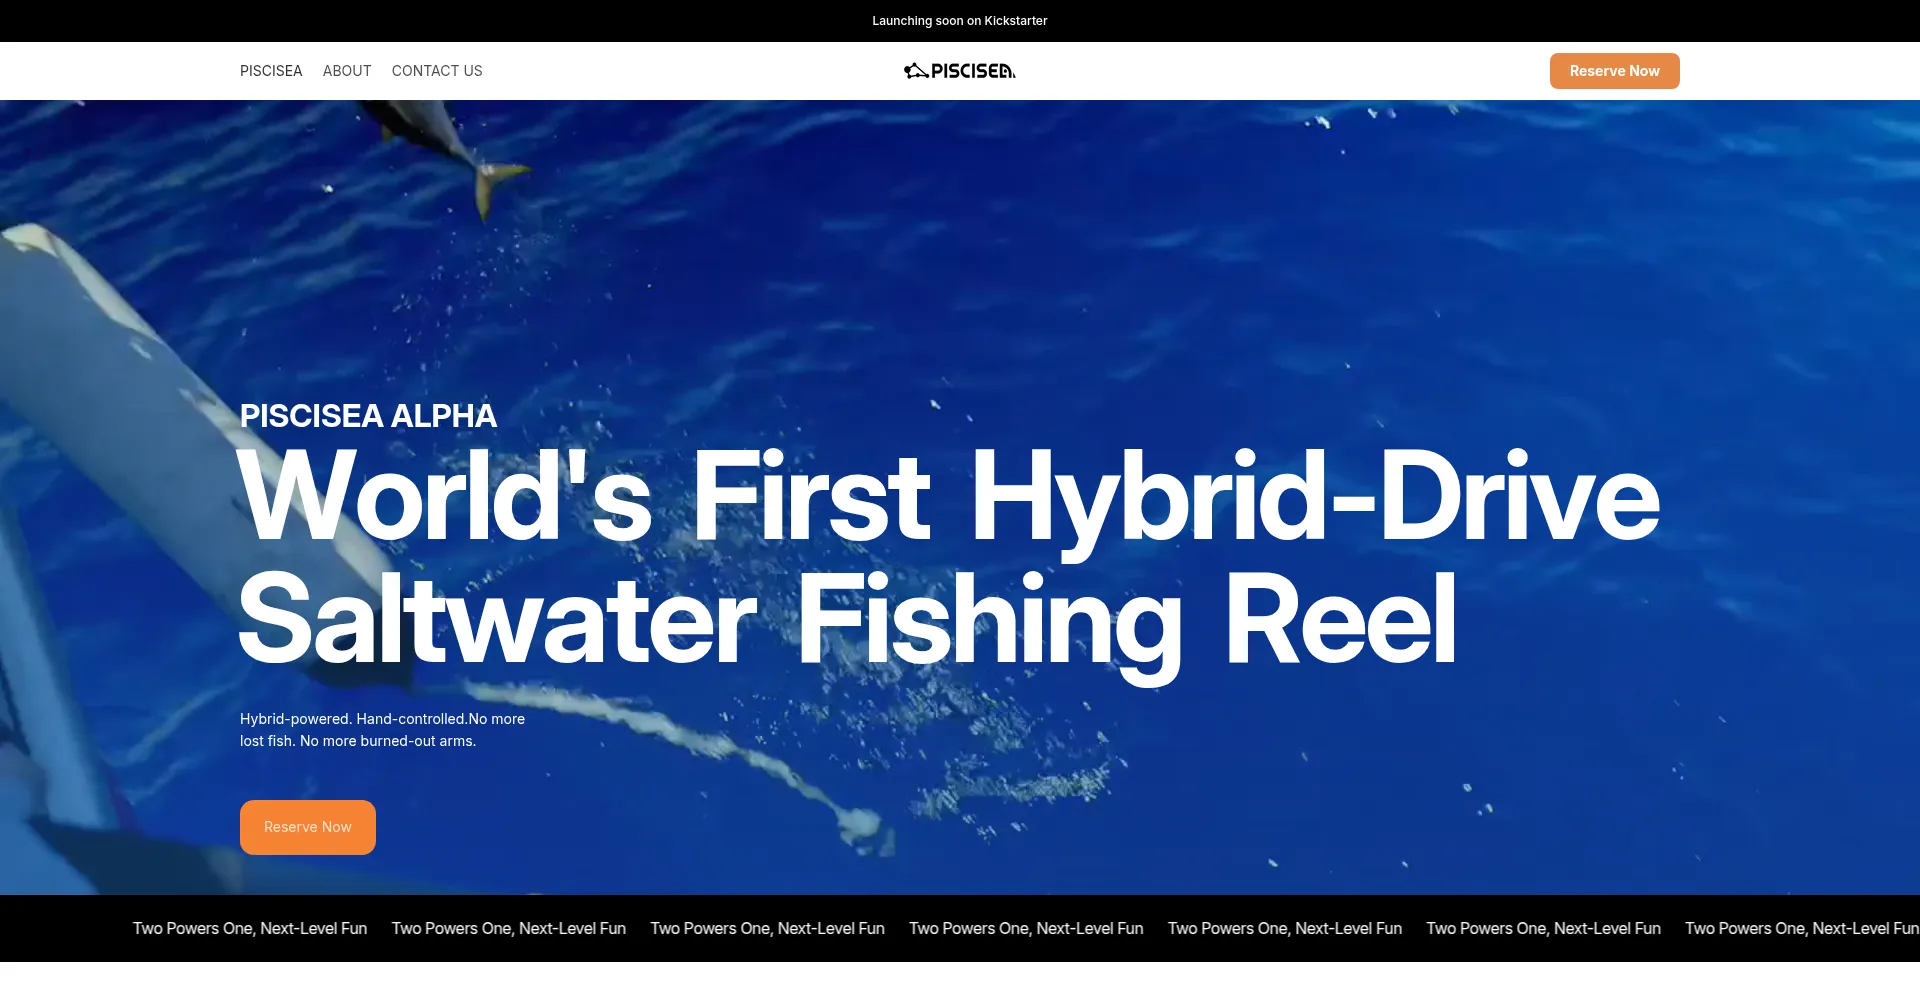Click the word Kickstarter in the top bar

[x=1016, y=21]
